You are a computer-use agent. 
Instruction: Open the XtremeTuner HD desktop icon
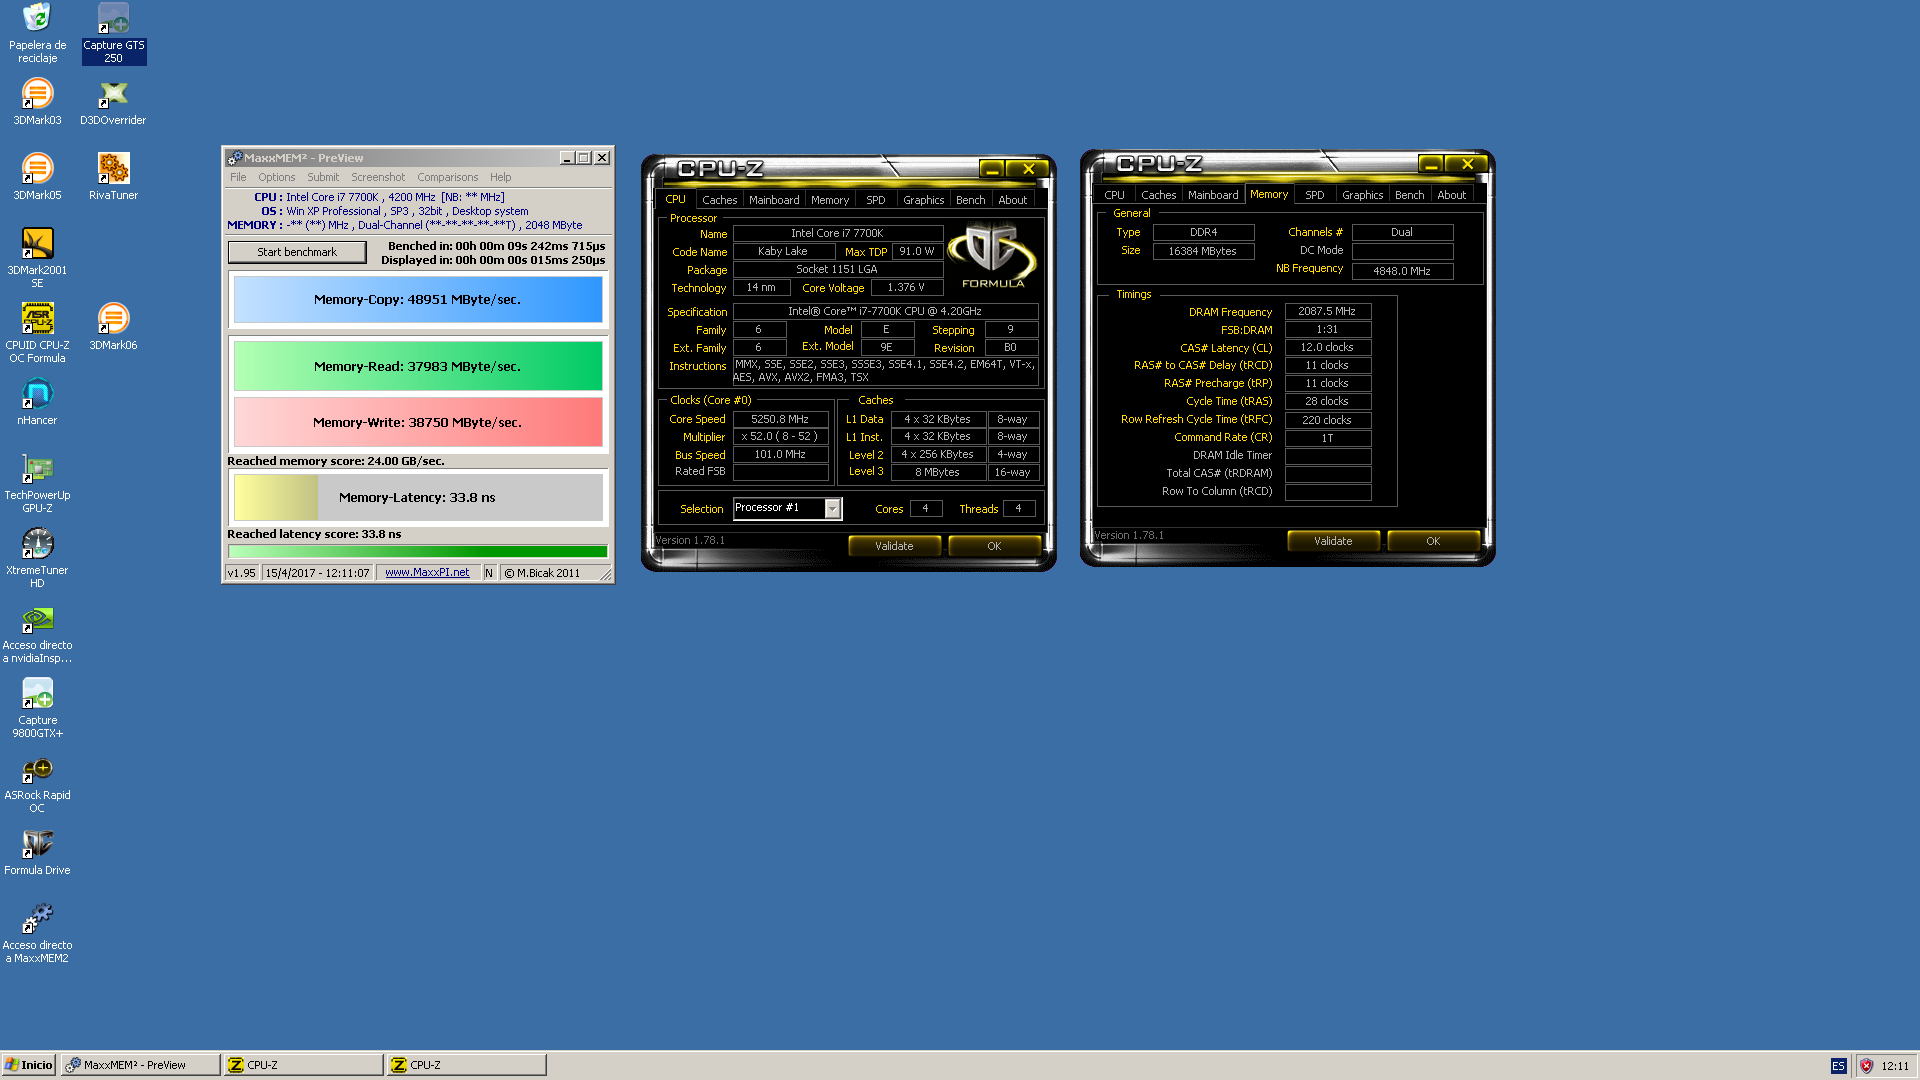[37, 558]
